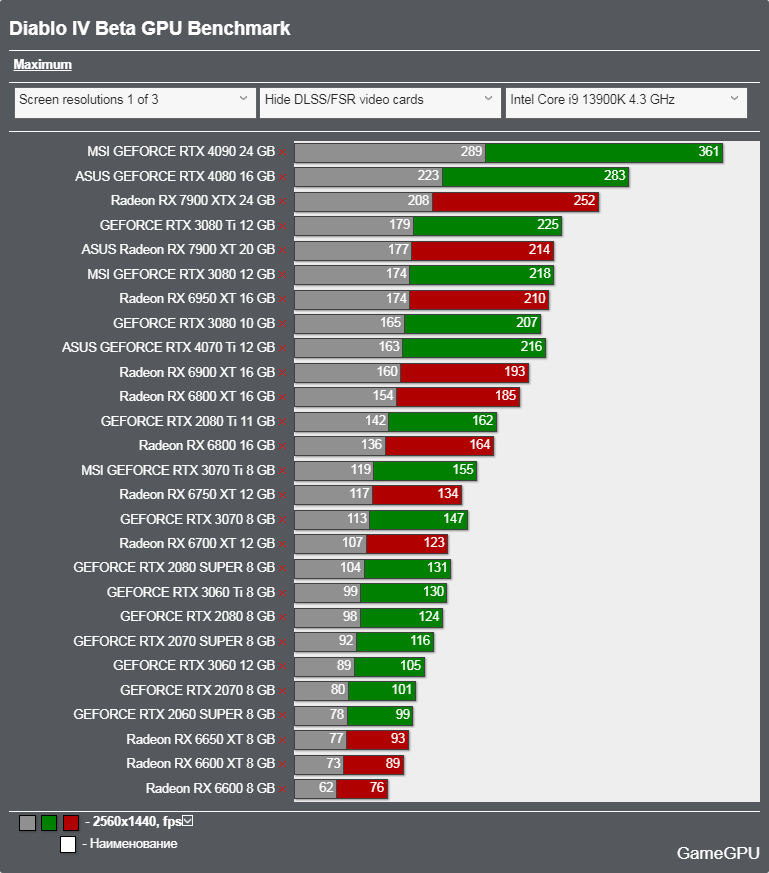The width and height of the screenshot is (769, 873).
Task: Click the red legend color swatch
Action: click(x=71, y=822)
